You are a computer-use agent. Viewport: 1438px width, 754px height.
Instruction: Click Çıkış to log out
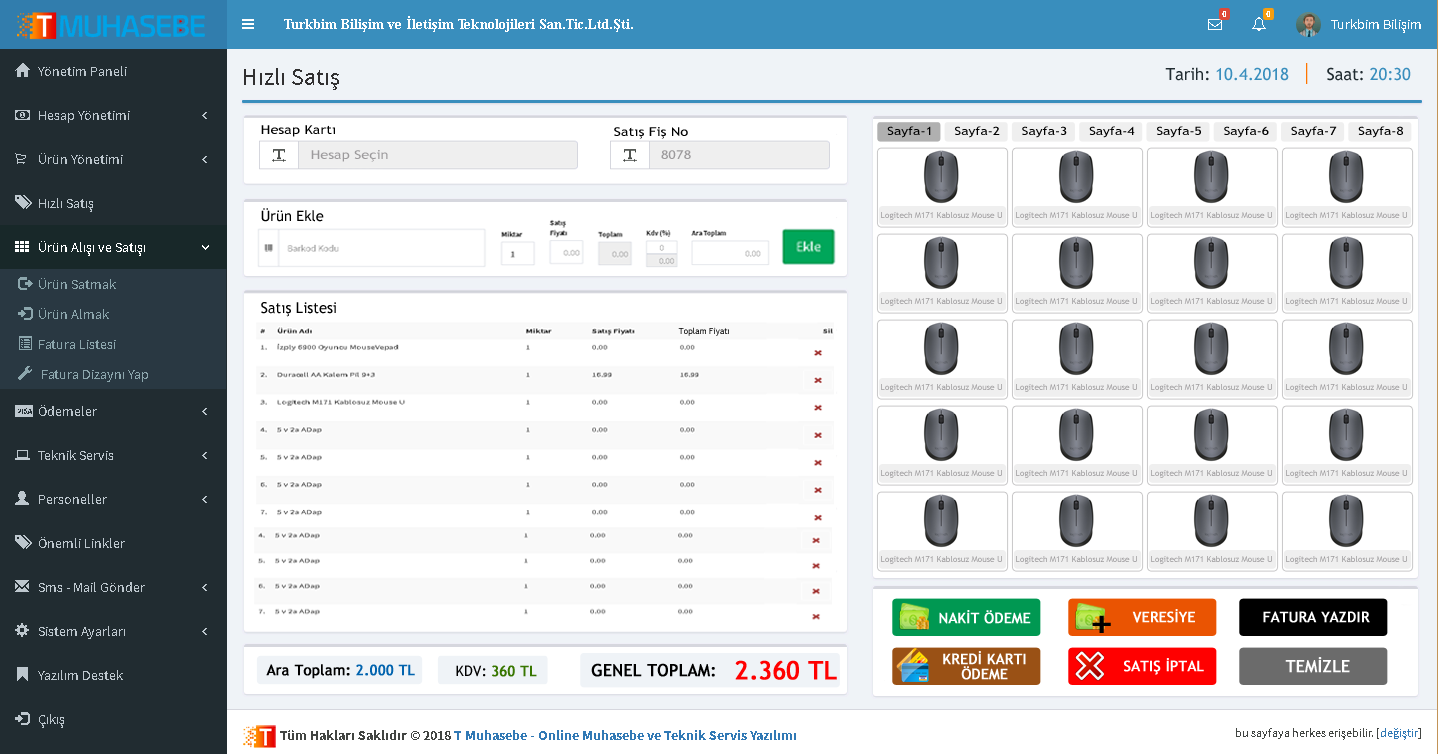(x=113, y=719)
